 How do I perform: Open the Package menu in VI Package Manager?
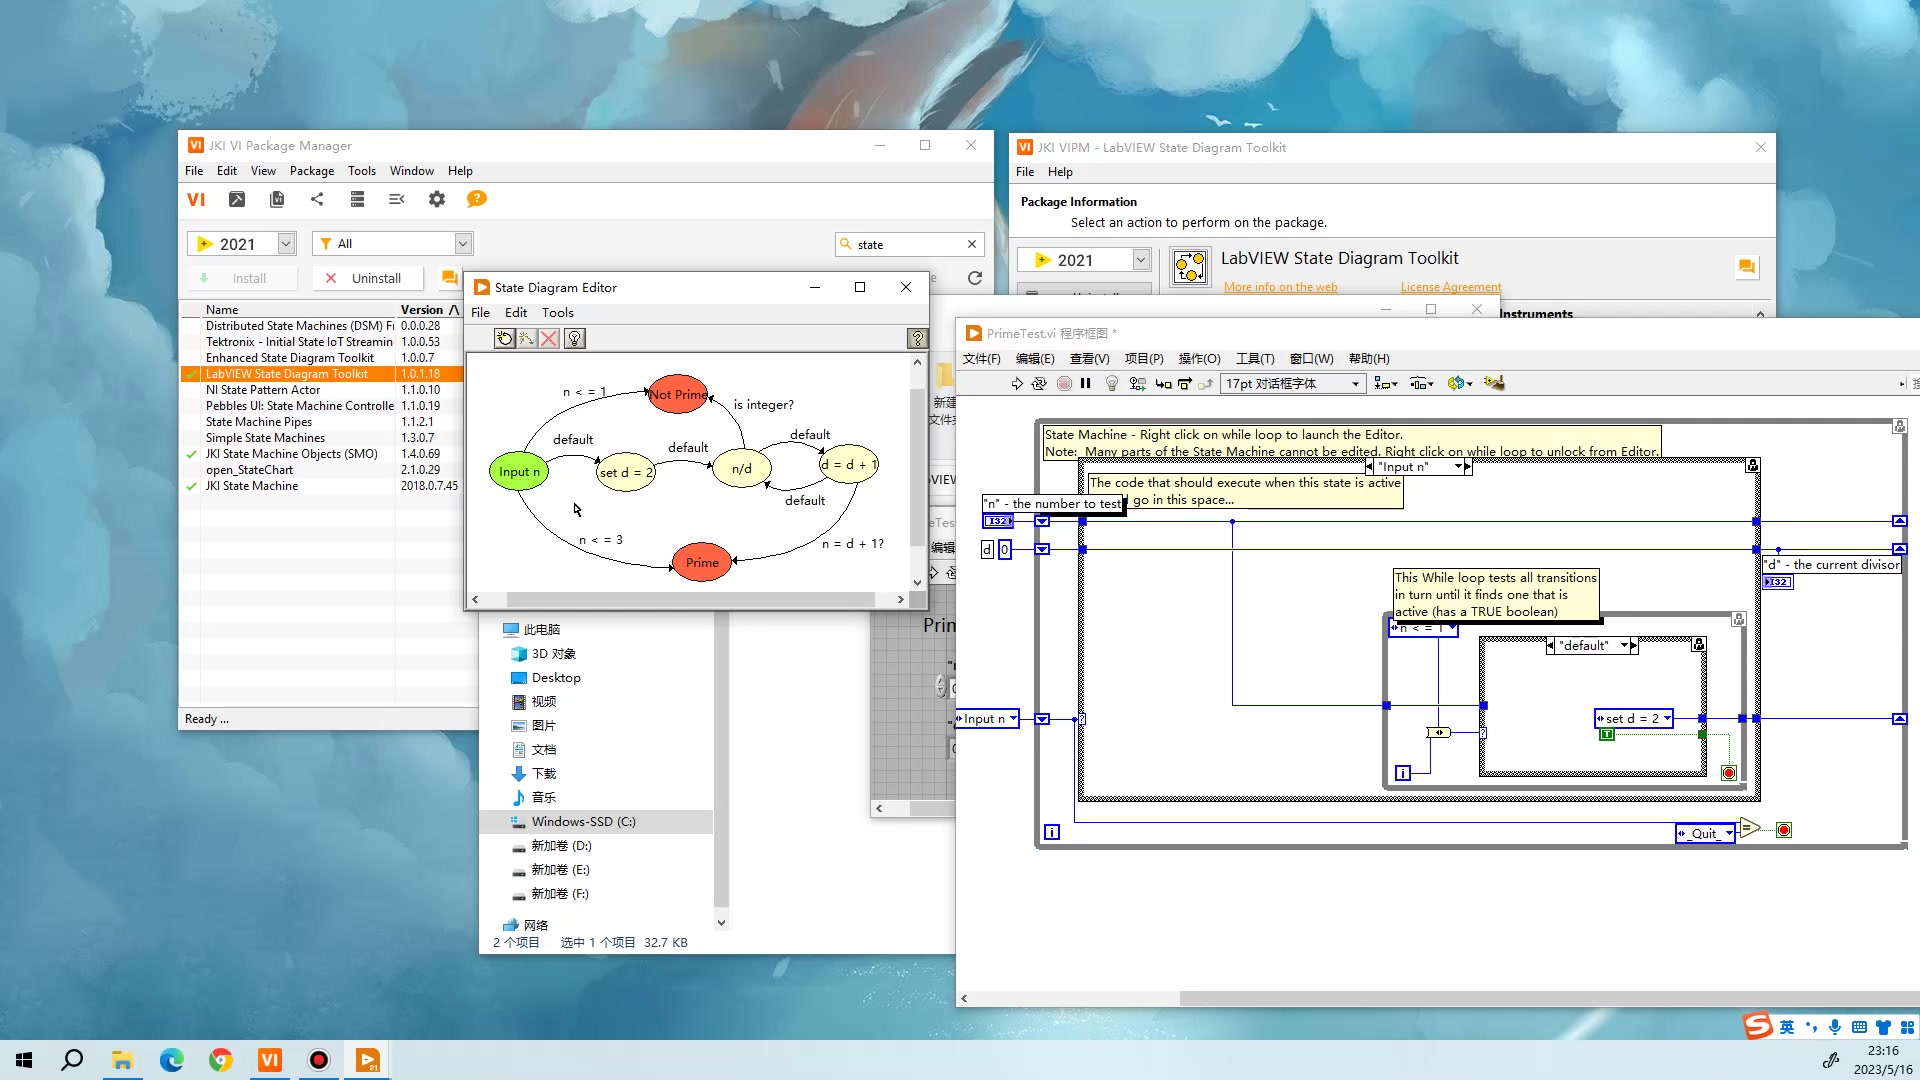point(311,170)
